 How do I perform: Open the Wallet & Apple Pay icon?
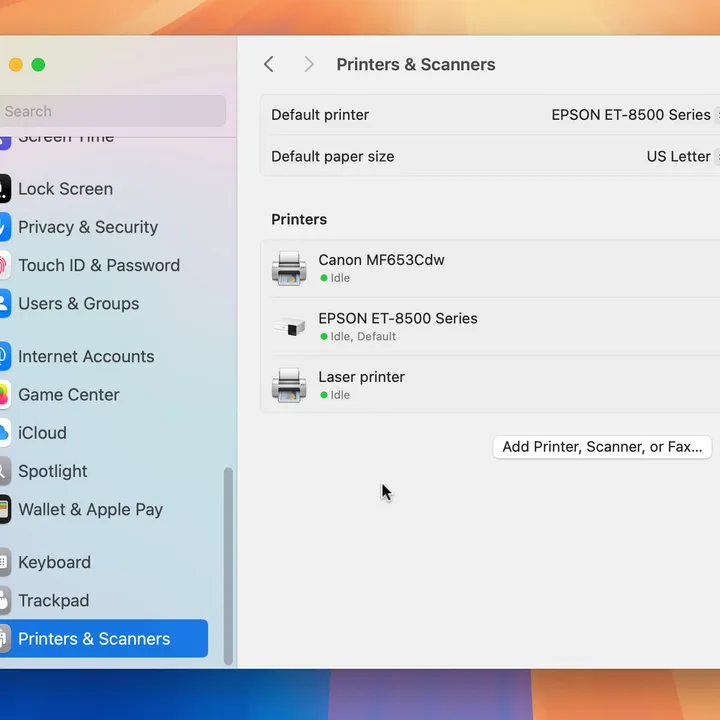[x=5, y=509]
